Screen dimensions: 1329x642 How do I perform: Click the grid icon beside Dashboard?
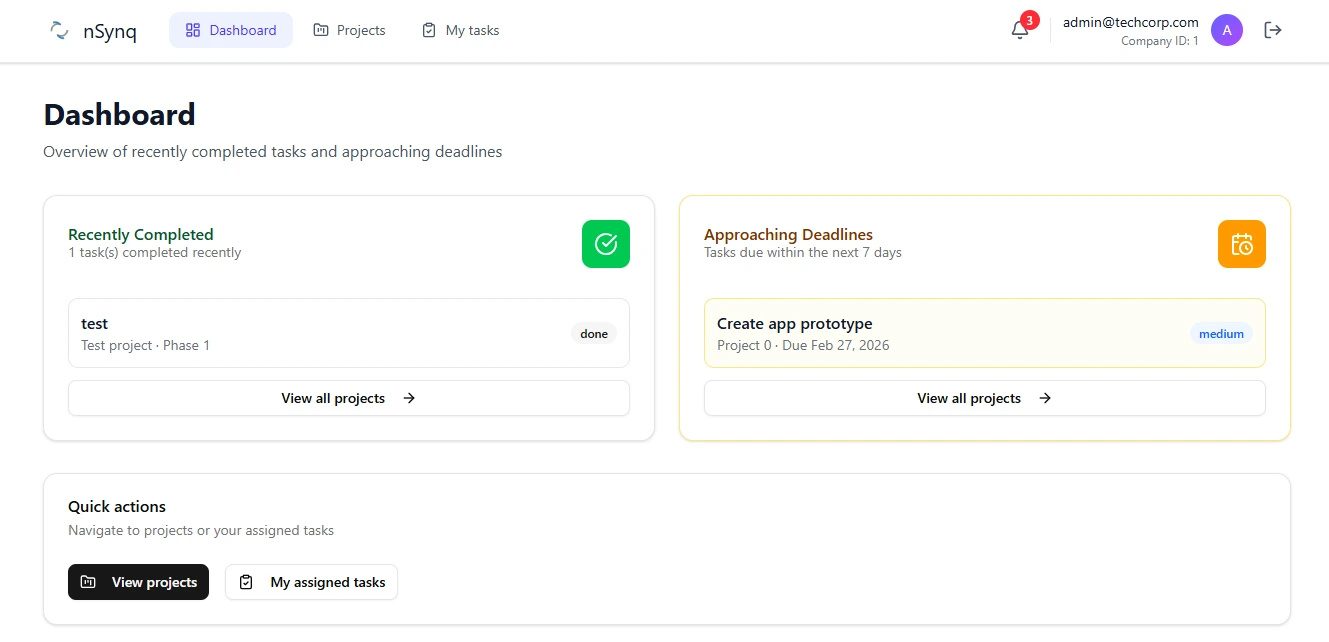tap(191, 30)
